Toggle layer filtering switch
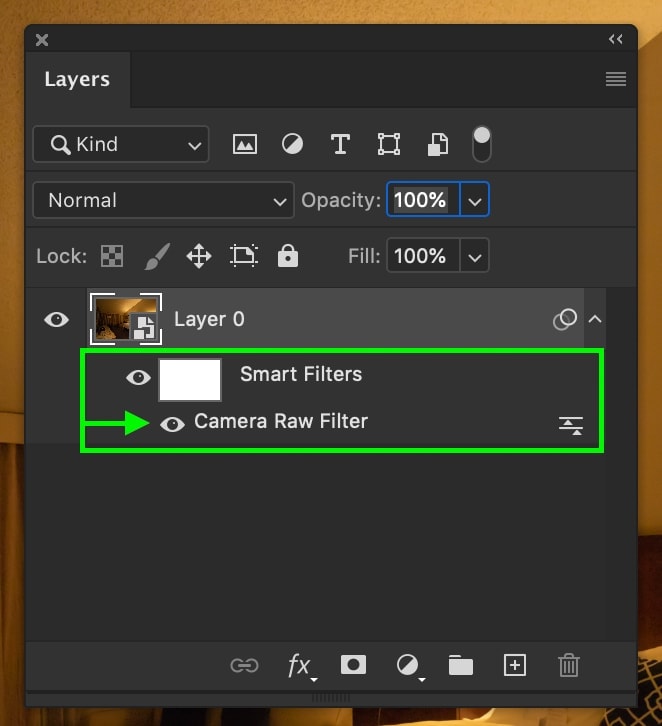The height and width of the screenshot is (726, 662). tap(481, 144)
